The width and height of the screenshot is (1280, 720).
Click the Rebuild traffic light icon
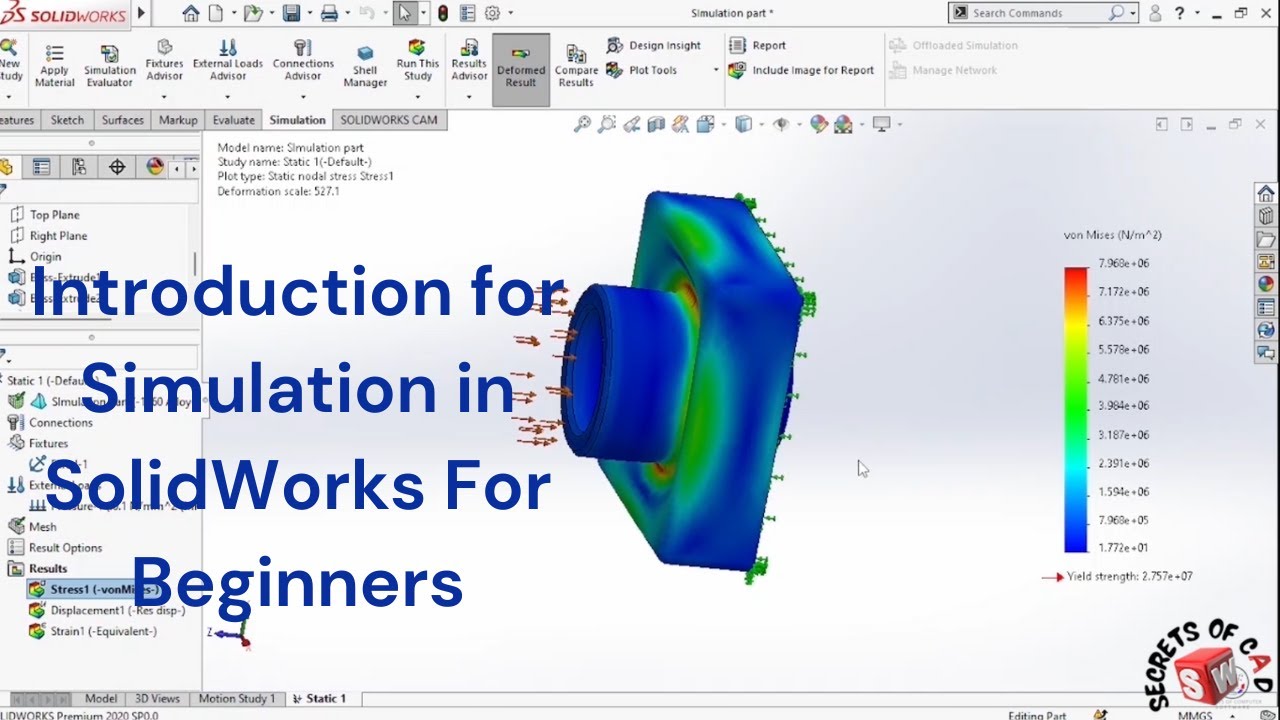(x=442, y=14)
